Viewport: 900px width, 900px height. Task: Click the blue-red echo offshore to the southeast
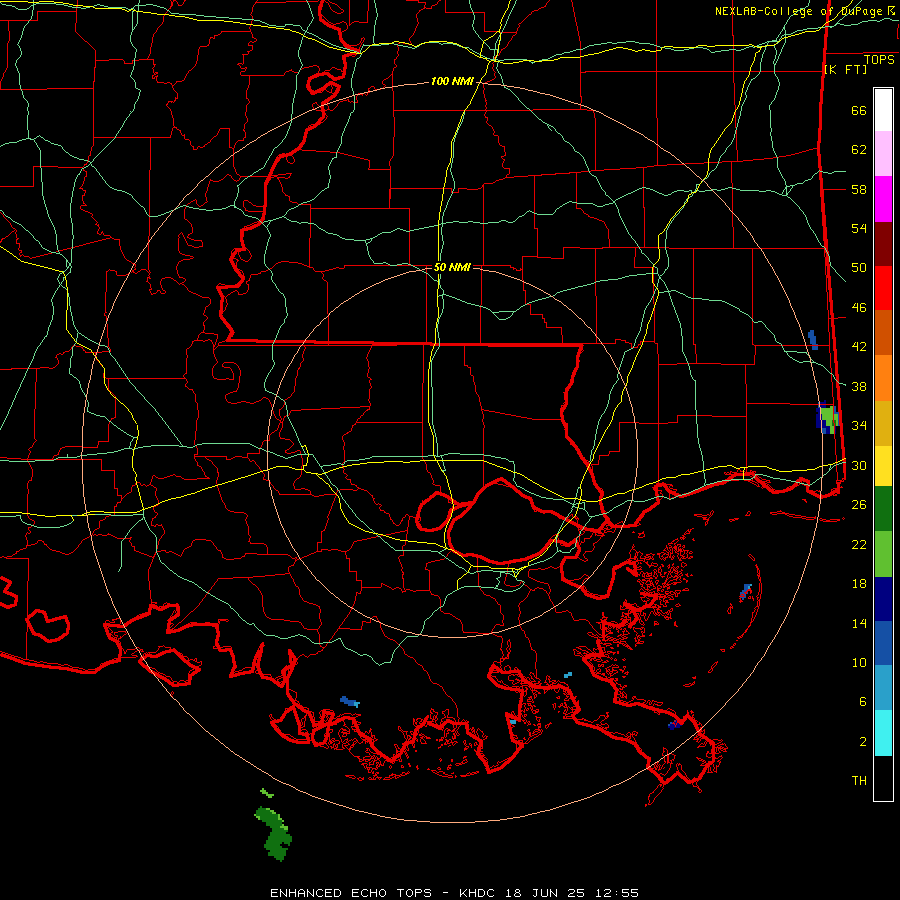coord(745,592)
